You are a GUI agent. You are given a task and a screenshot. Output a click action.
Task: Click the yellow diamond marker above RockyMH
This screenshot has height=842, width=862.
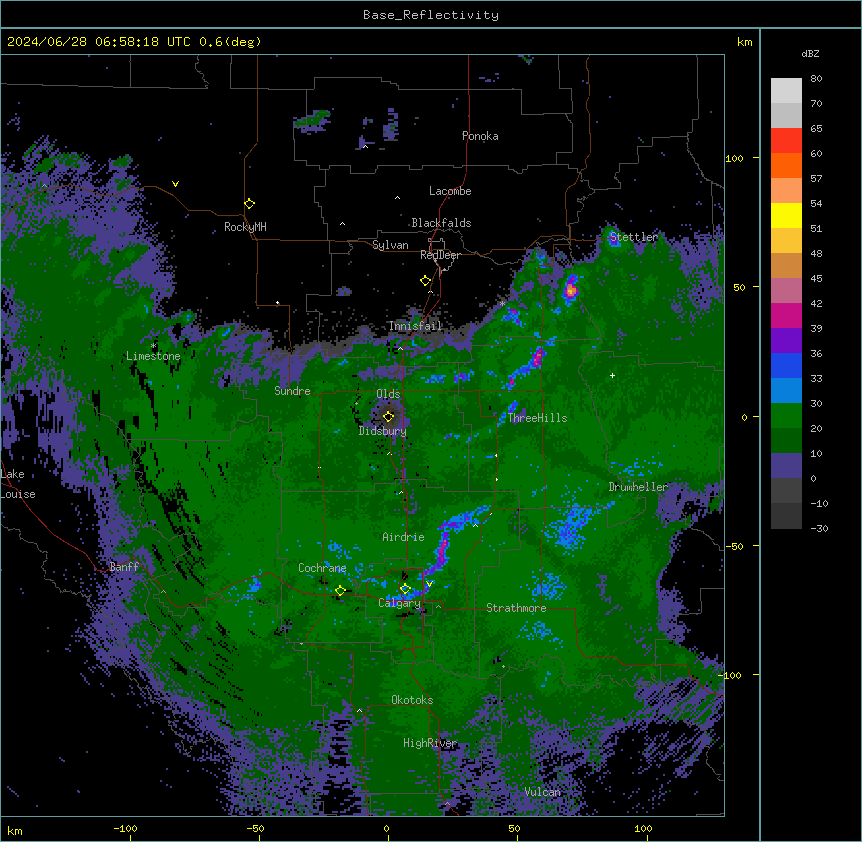(249, 204)
